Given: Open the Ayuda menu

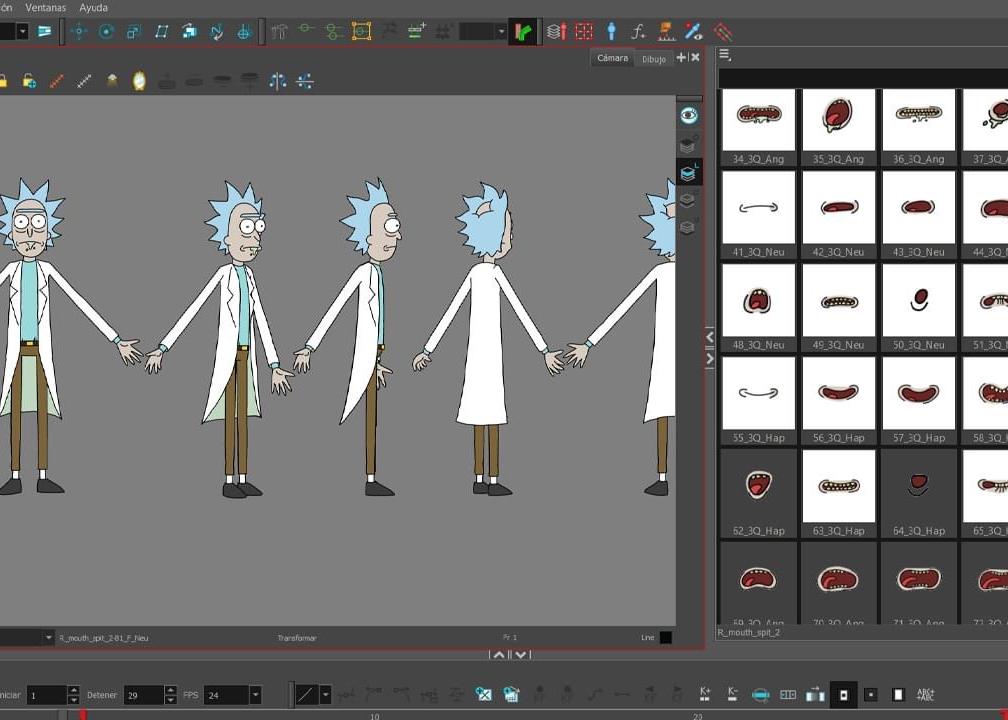Looking at the screenshot, I should pos(93,8).
